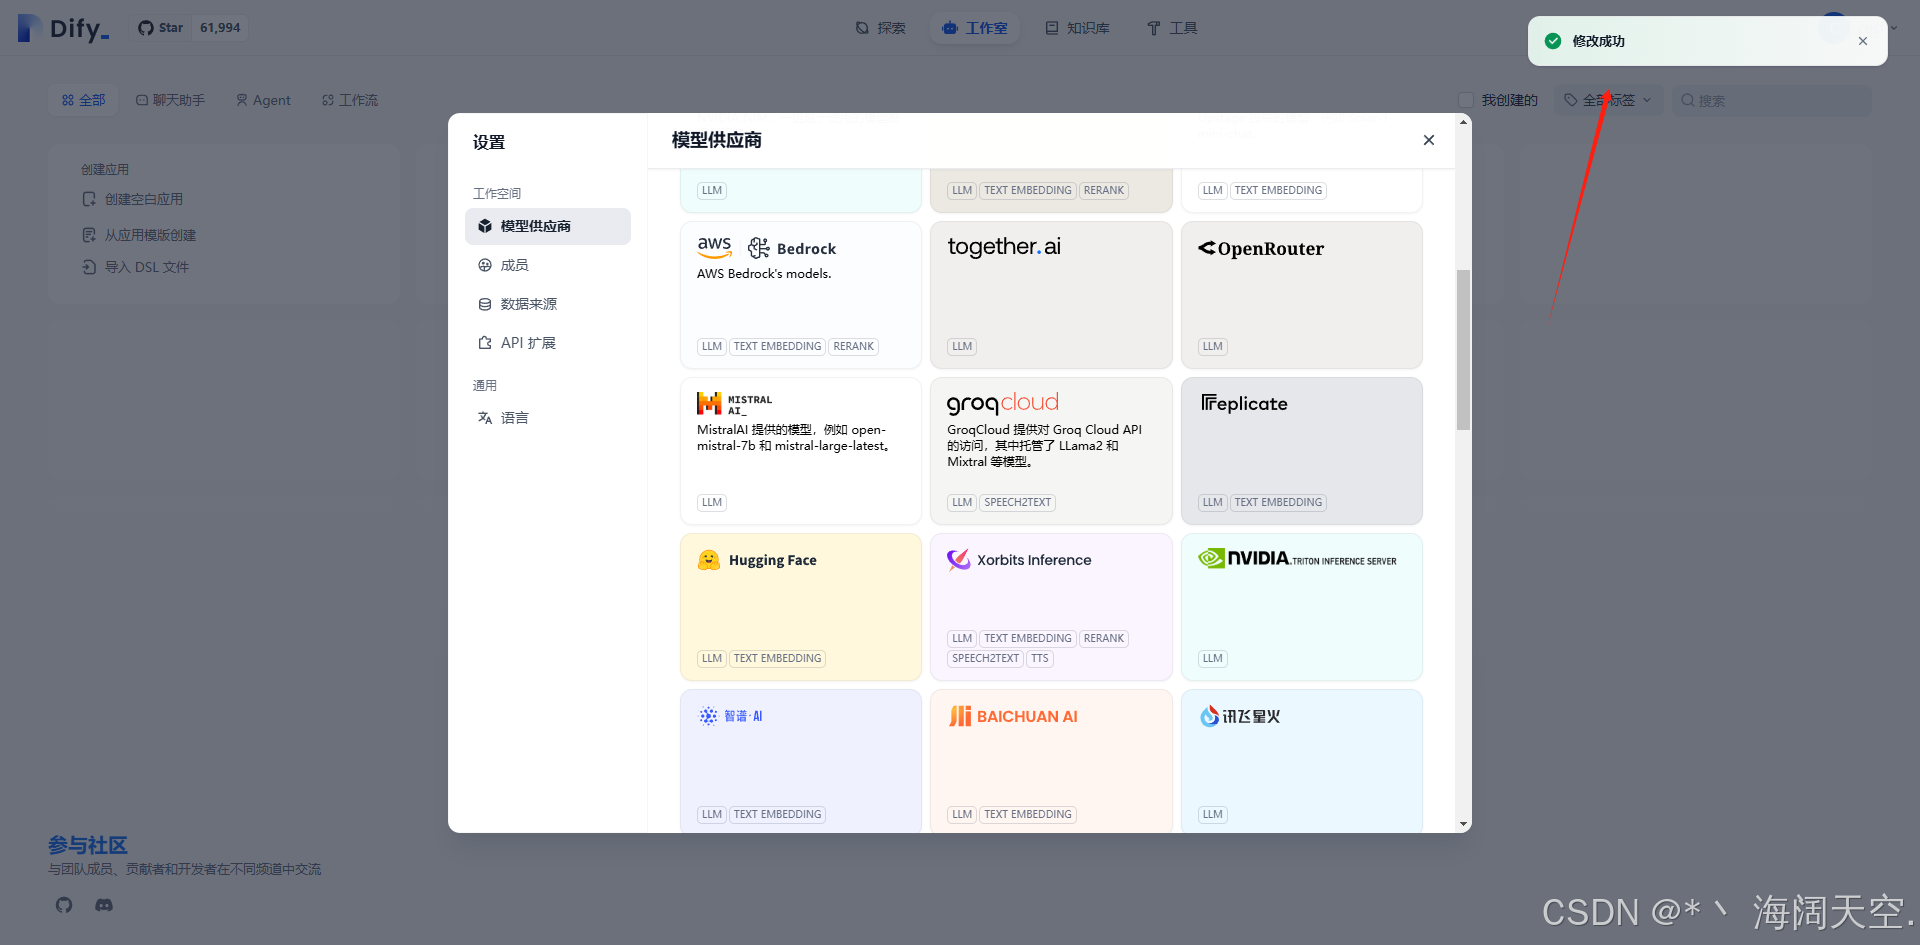Click the 语言 translate icon
The image size is (1920, 945).
click(x=485, y=418)
